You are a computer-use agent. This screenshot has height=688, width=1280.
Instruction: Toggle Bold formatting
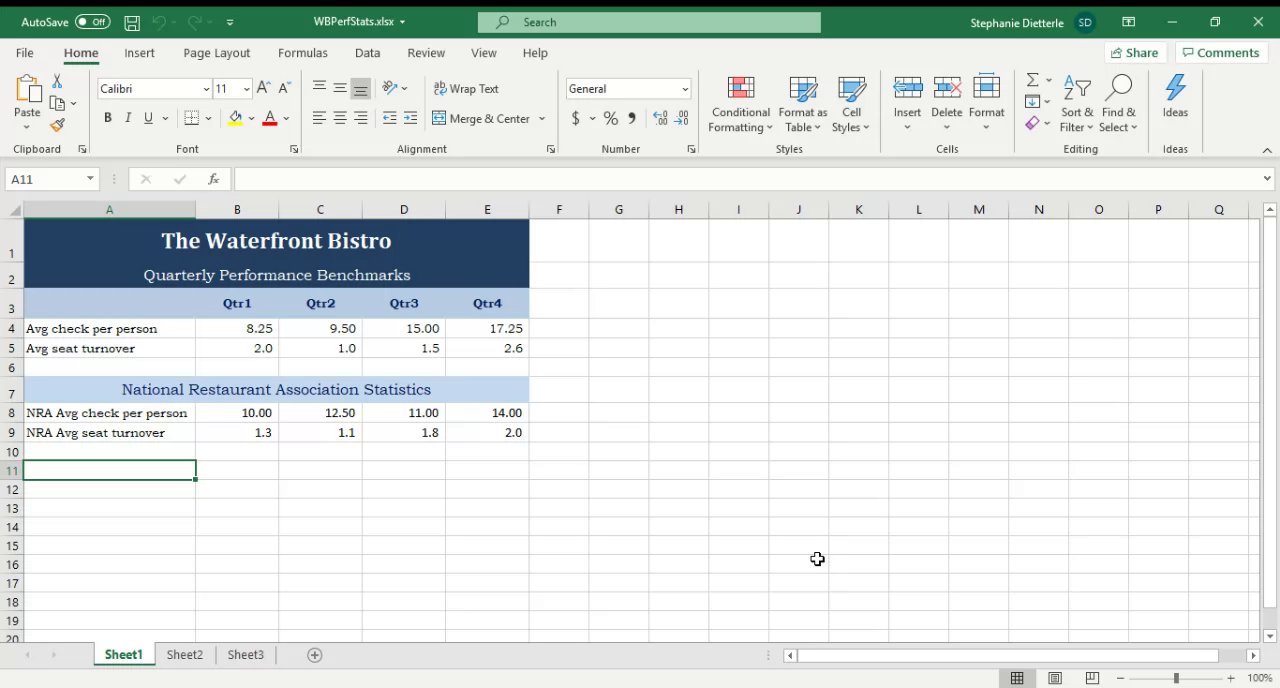click(x=107, y=118)
